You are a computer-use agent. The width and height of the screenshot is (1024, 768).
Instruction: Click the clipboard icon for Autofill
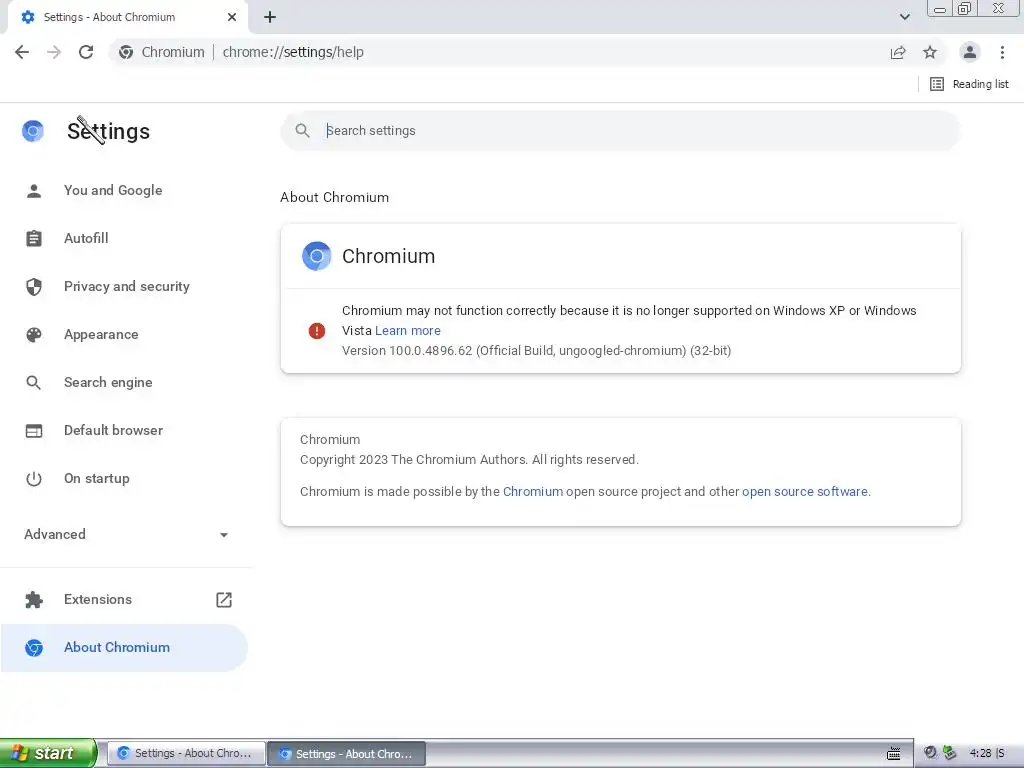click(34, 238)
